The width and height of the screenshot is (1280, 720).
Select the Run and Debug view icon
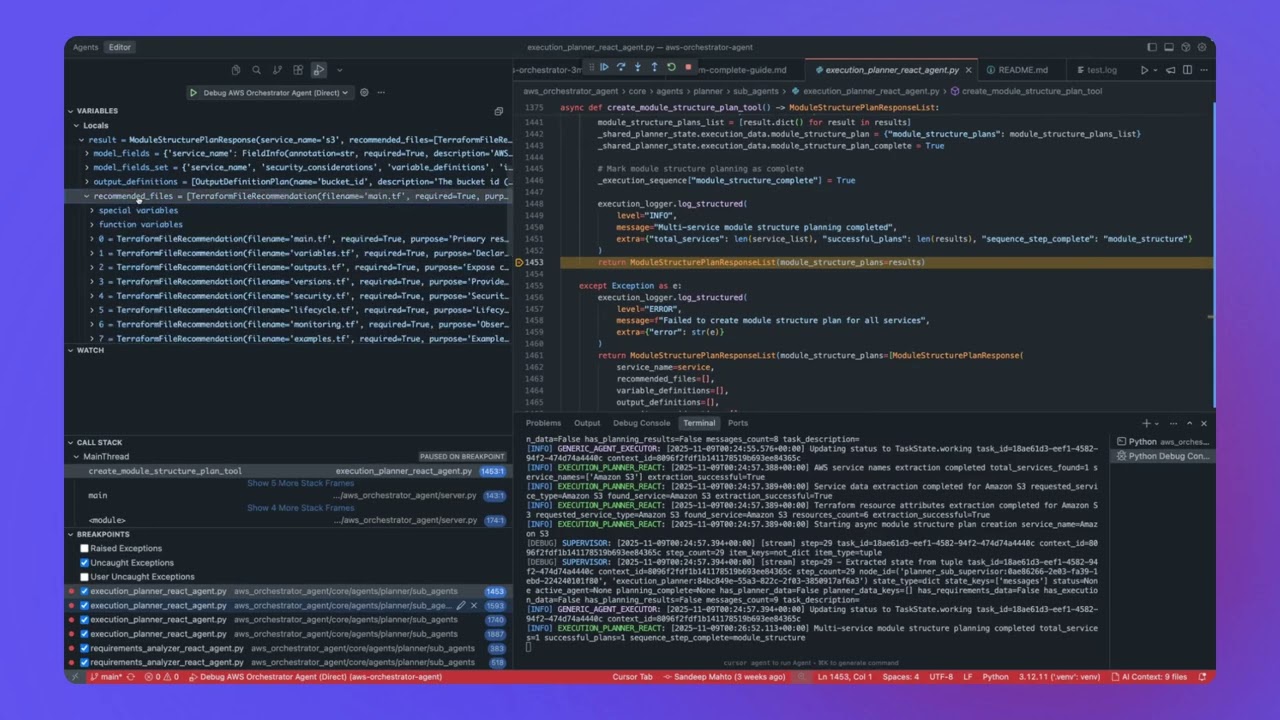[318, 70]
